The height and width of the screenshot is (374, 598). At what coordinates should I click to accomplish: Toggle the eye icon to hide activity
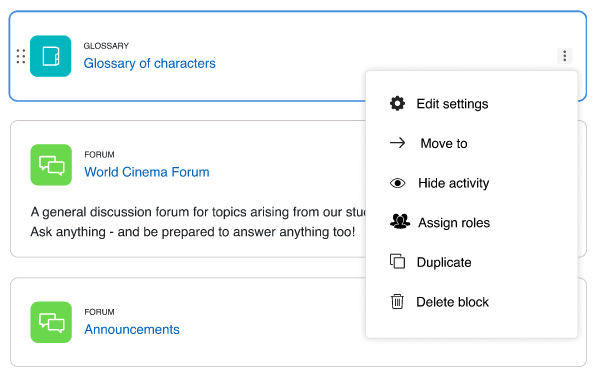pyautogui.click(x=397, y=183)
